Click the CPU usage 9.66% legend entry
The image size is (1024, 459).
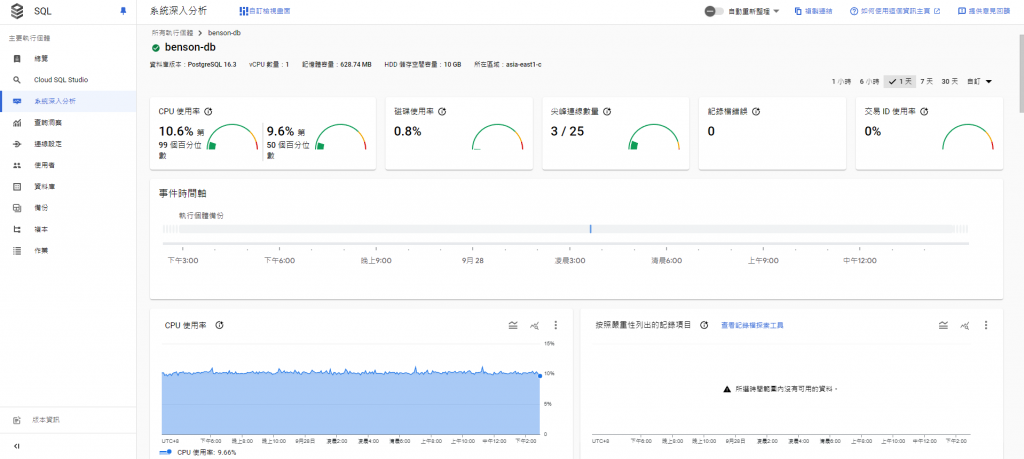pos(199,452)
